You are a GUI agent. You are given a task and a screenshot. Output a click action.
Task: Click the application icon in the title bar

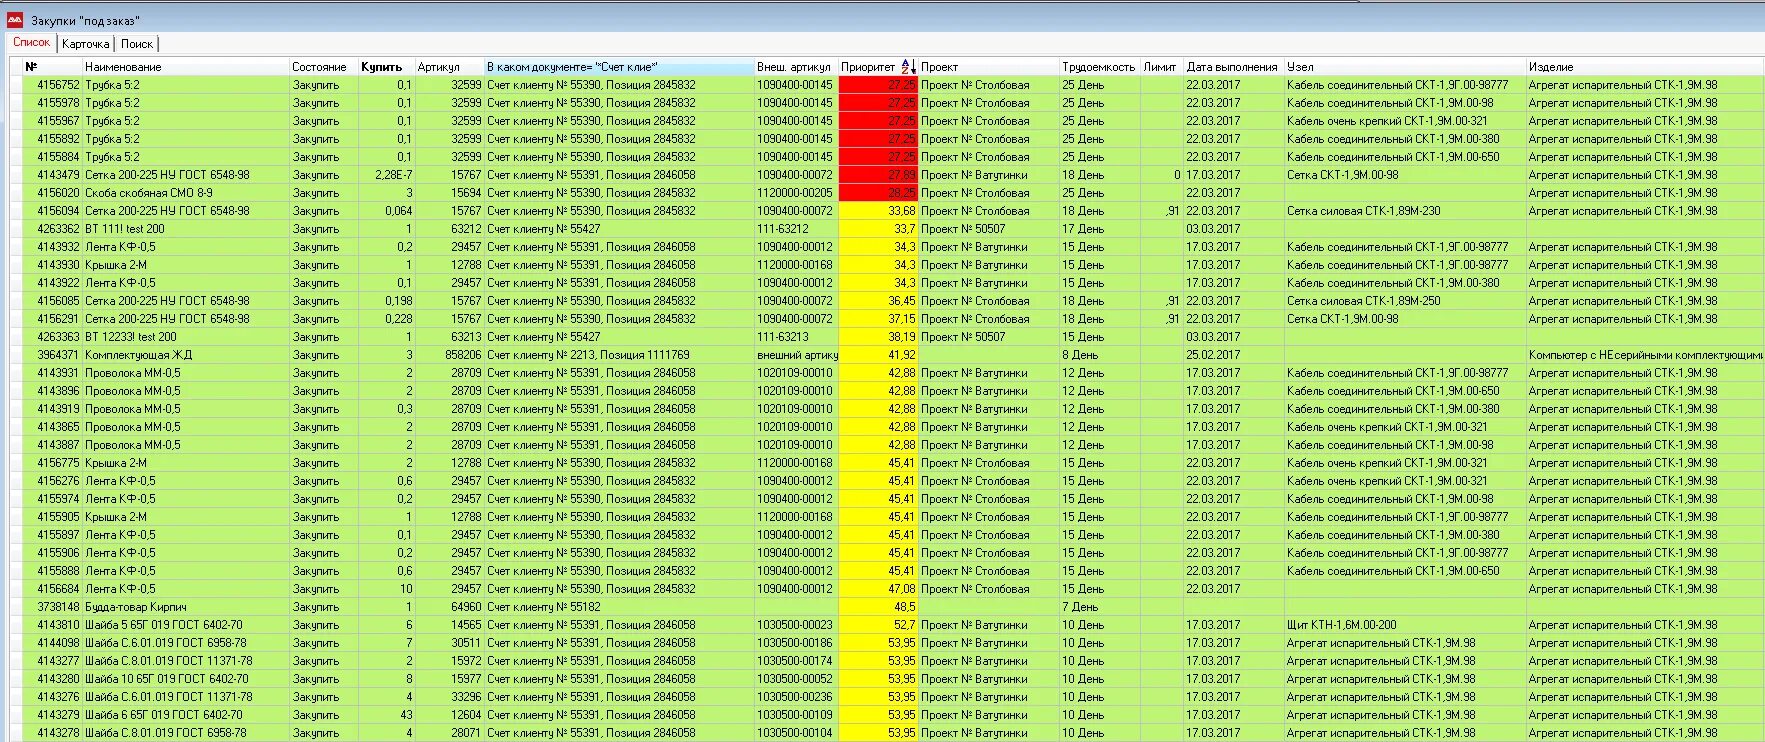[15, 20]
